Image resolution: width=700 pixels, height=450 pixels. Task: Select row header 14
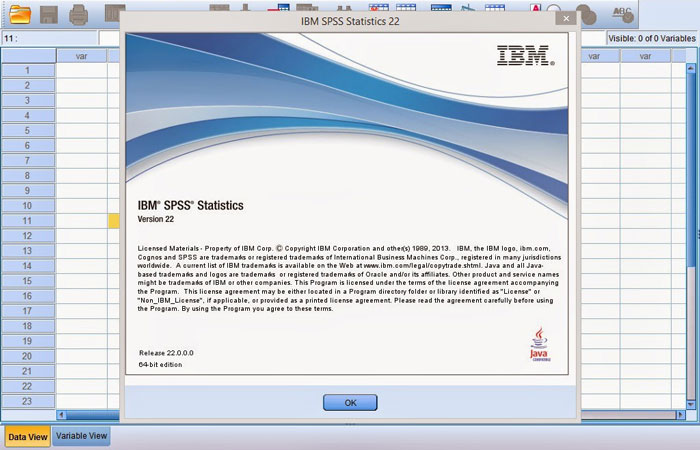point(28,266)
